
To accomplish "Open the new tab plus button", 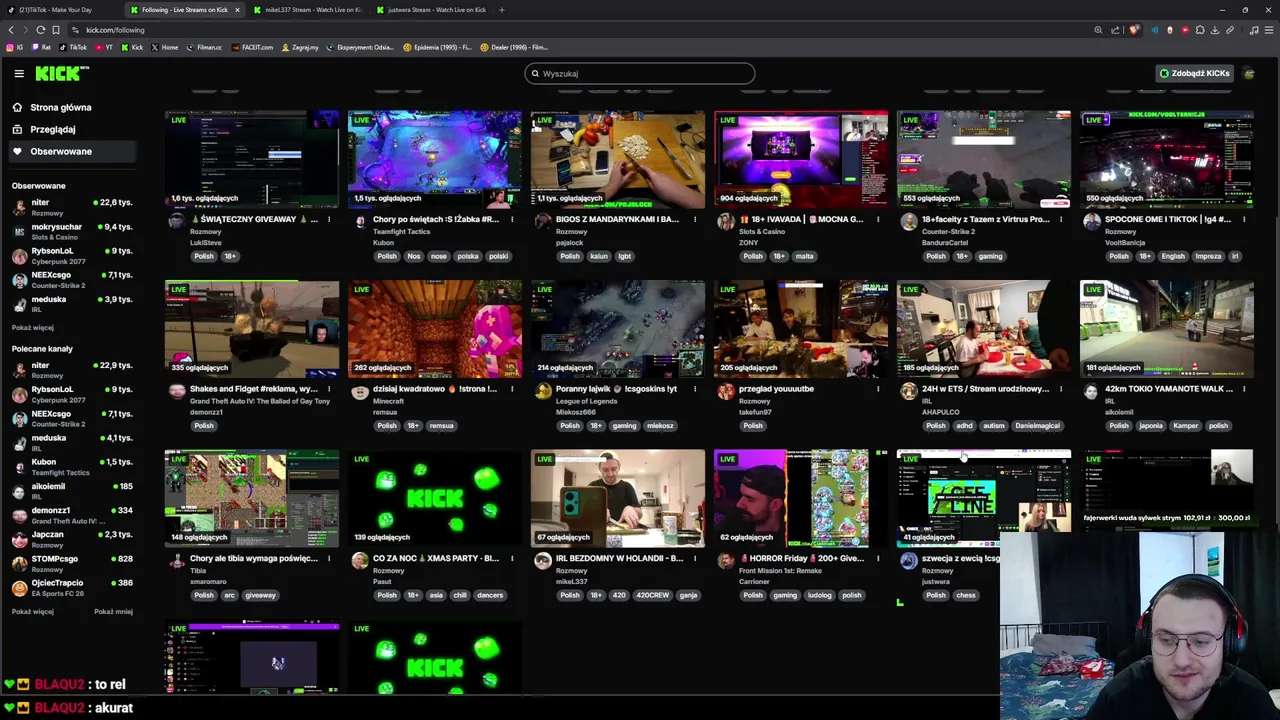I will coord(501,10).
